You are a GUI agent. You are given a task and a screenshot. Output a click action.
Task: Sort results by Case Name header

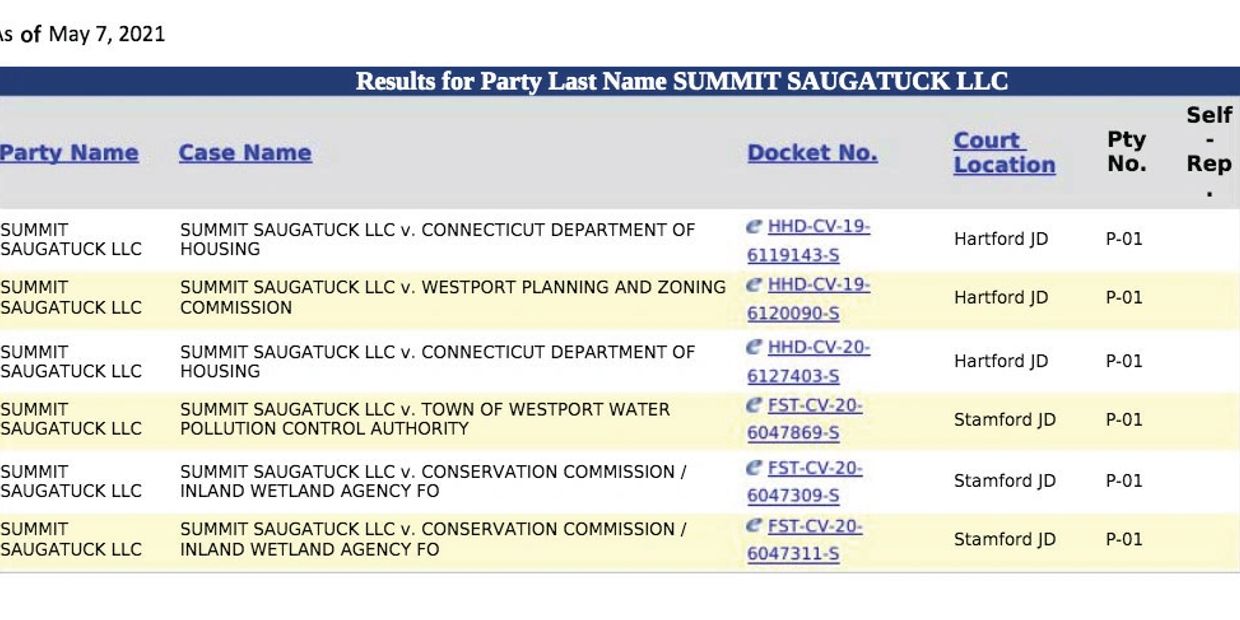pyautogui.click(x=245, y=153)
